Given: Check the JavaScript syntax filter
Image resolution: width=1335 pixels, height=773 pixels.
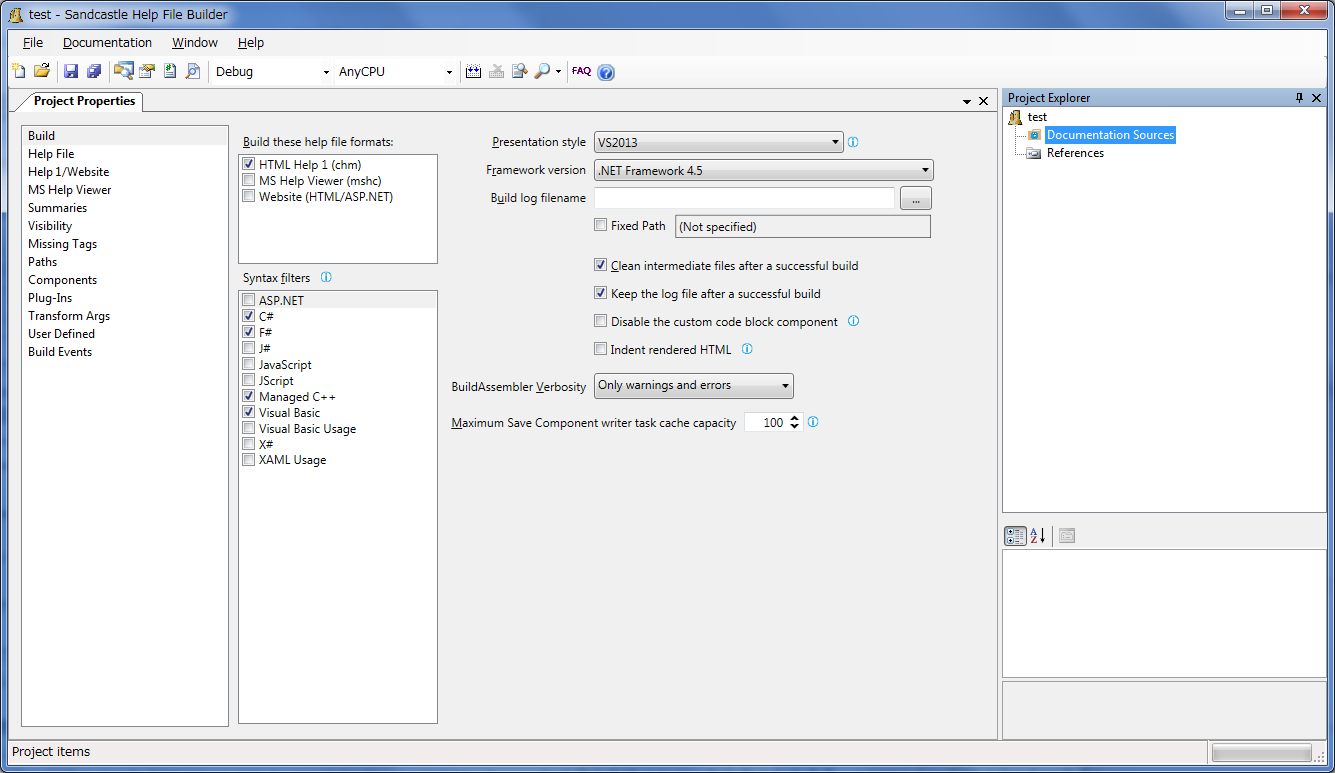Looking at the screenshot, I should (249, 365).
